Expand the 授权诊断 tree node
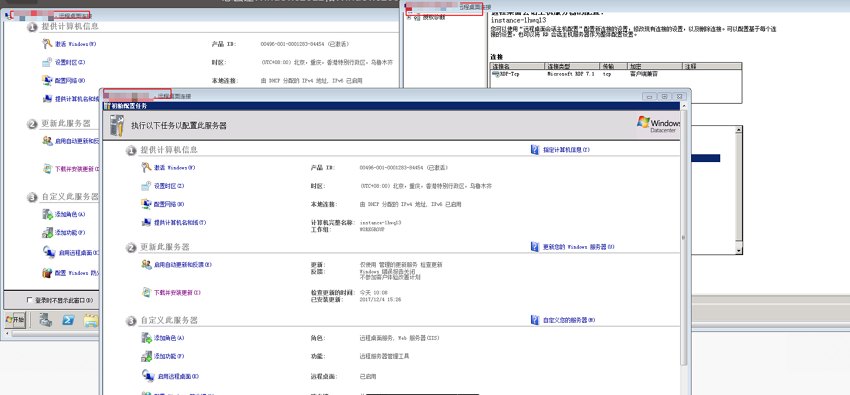 [x=409, y=17]
